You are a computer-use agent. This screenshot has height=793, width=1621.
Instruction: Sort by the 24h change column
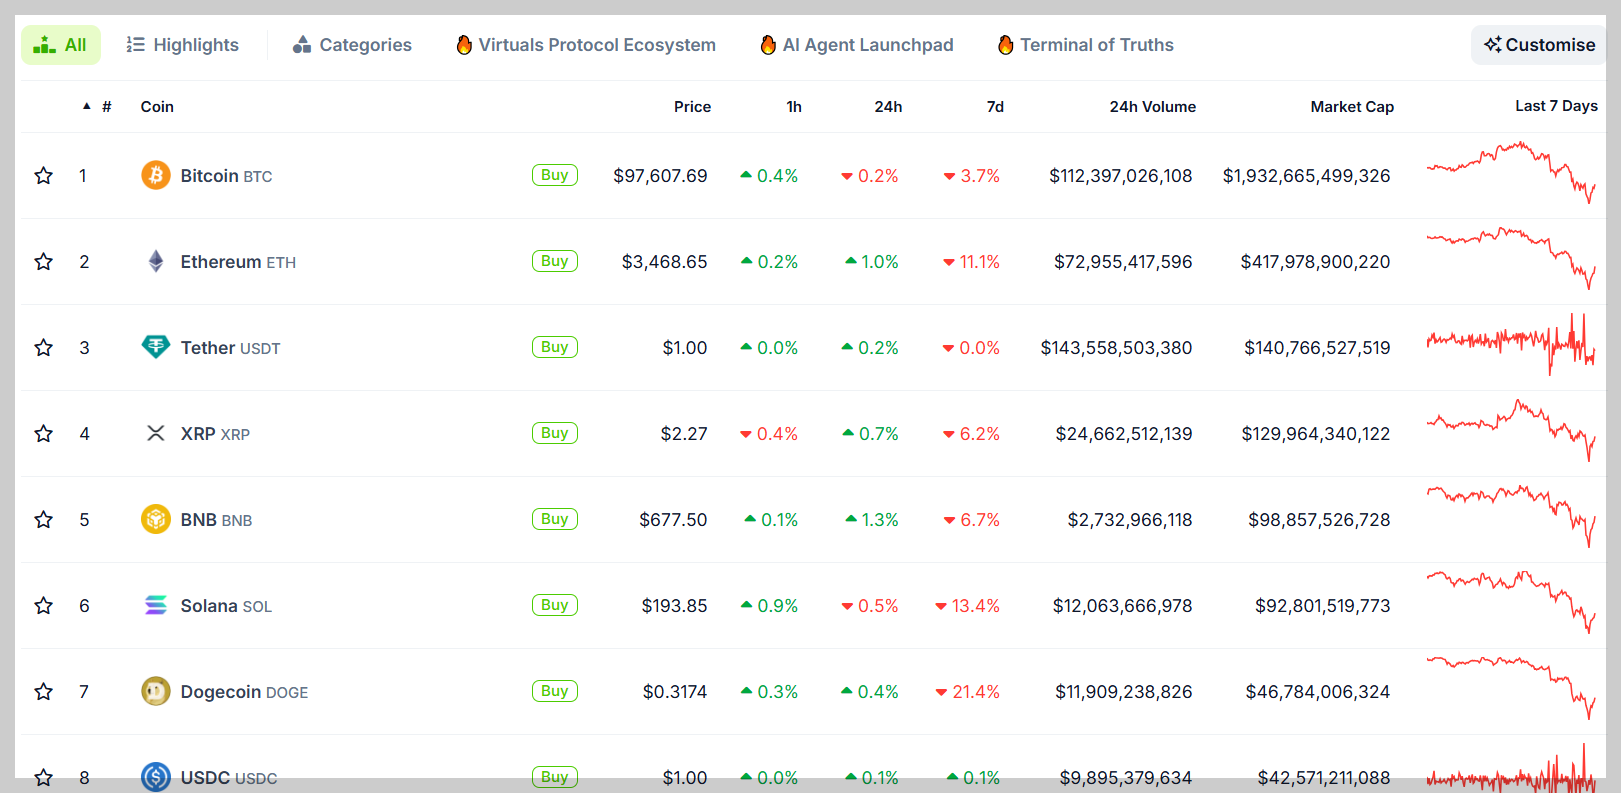[x=888, y=107]
